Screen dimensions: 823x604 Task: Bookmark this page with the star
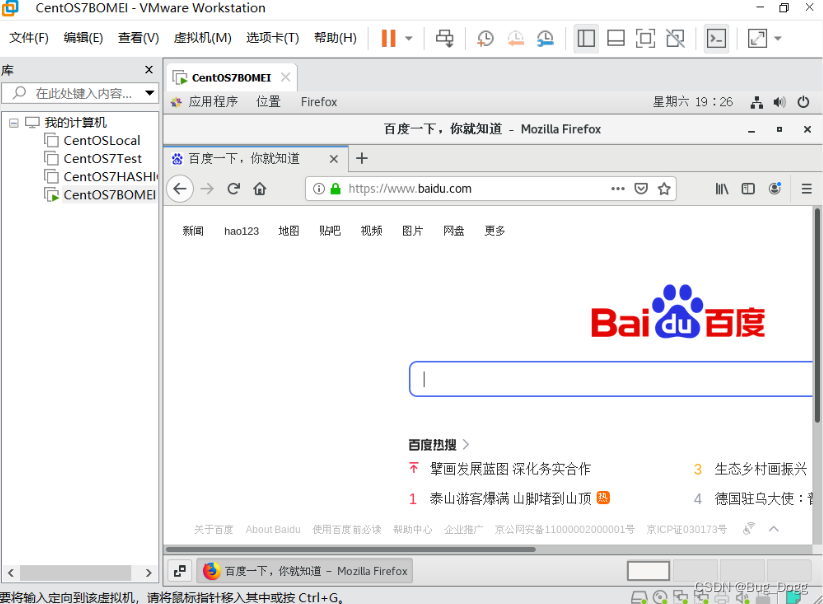coord(664,189)
